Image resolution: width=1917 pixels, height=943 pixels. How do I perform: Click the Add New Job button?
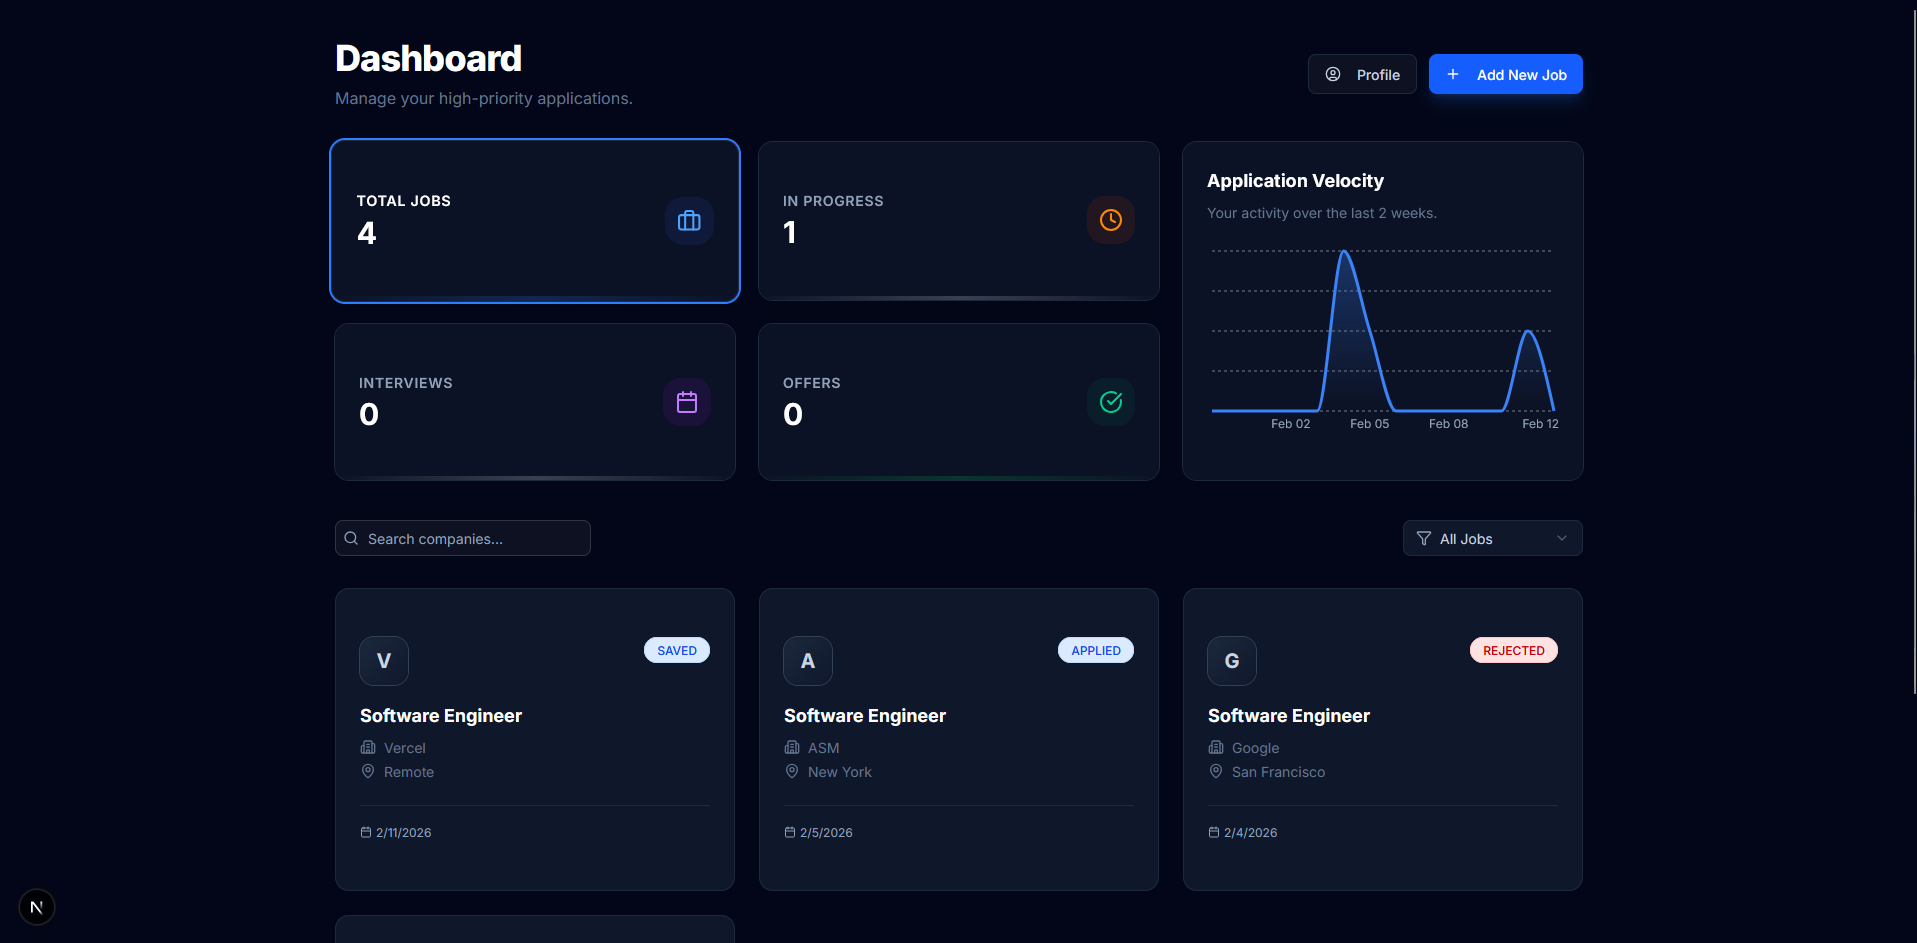1505,74
